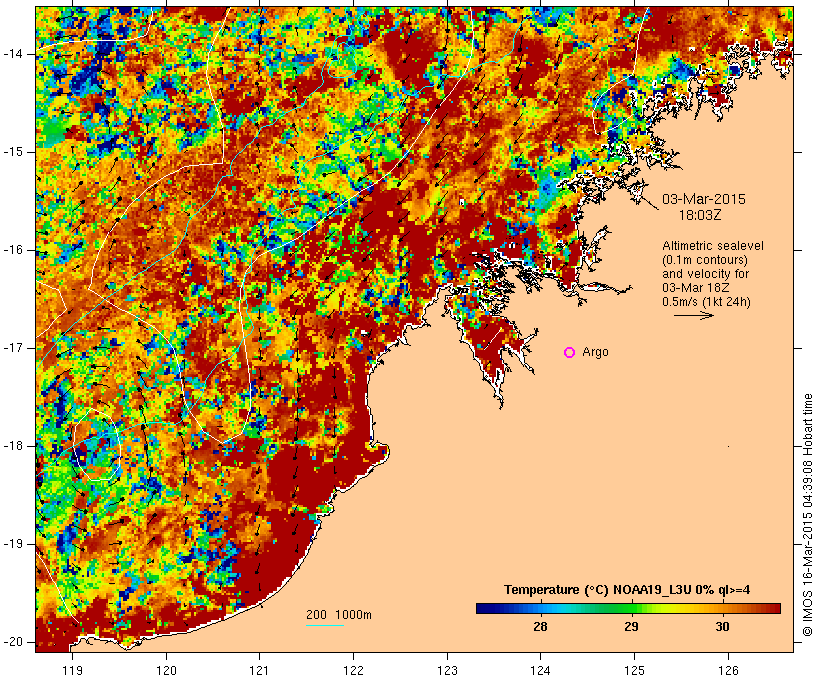Click the -19 latitude axis label
Viewport: 820px width, 680px height.
point(12,544)
